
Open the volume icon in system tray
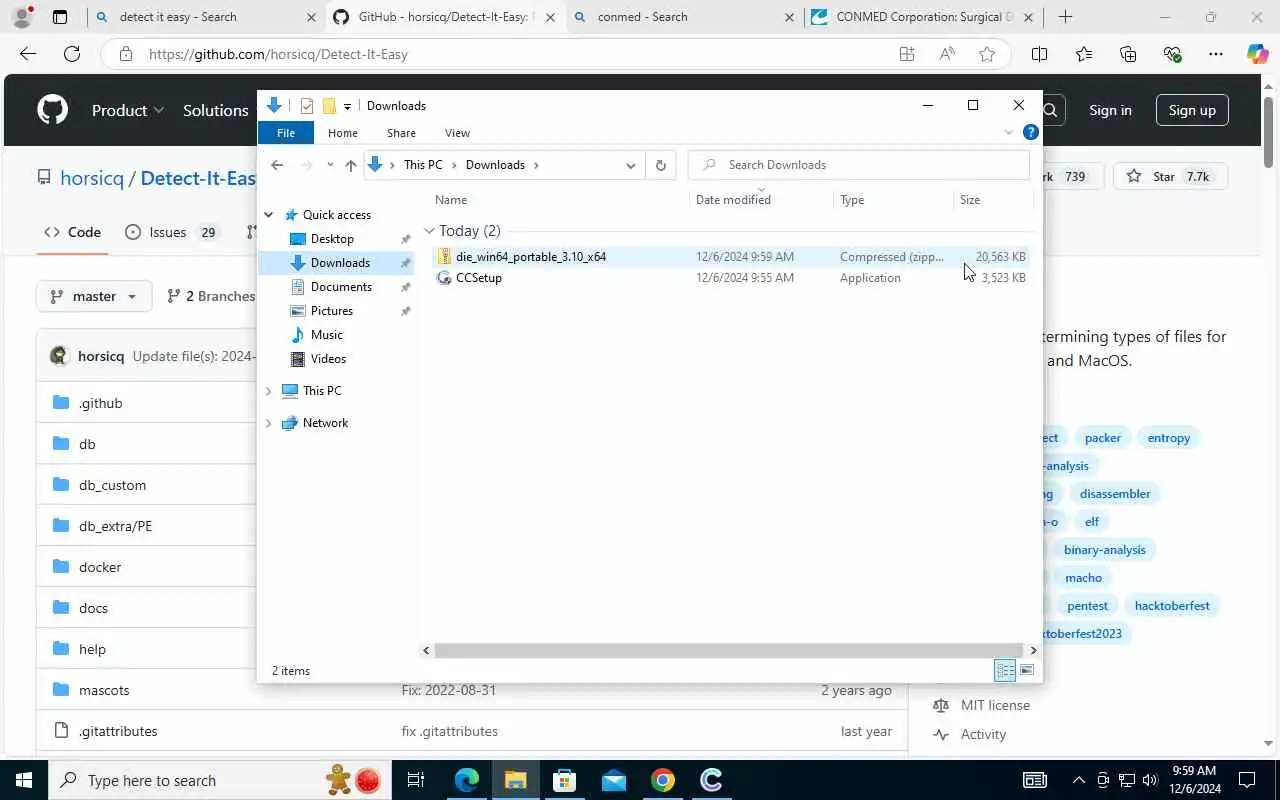coord(1149,780)
